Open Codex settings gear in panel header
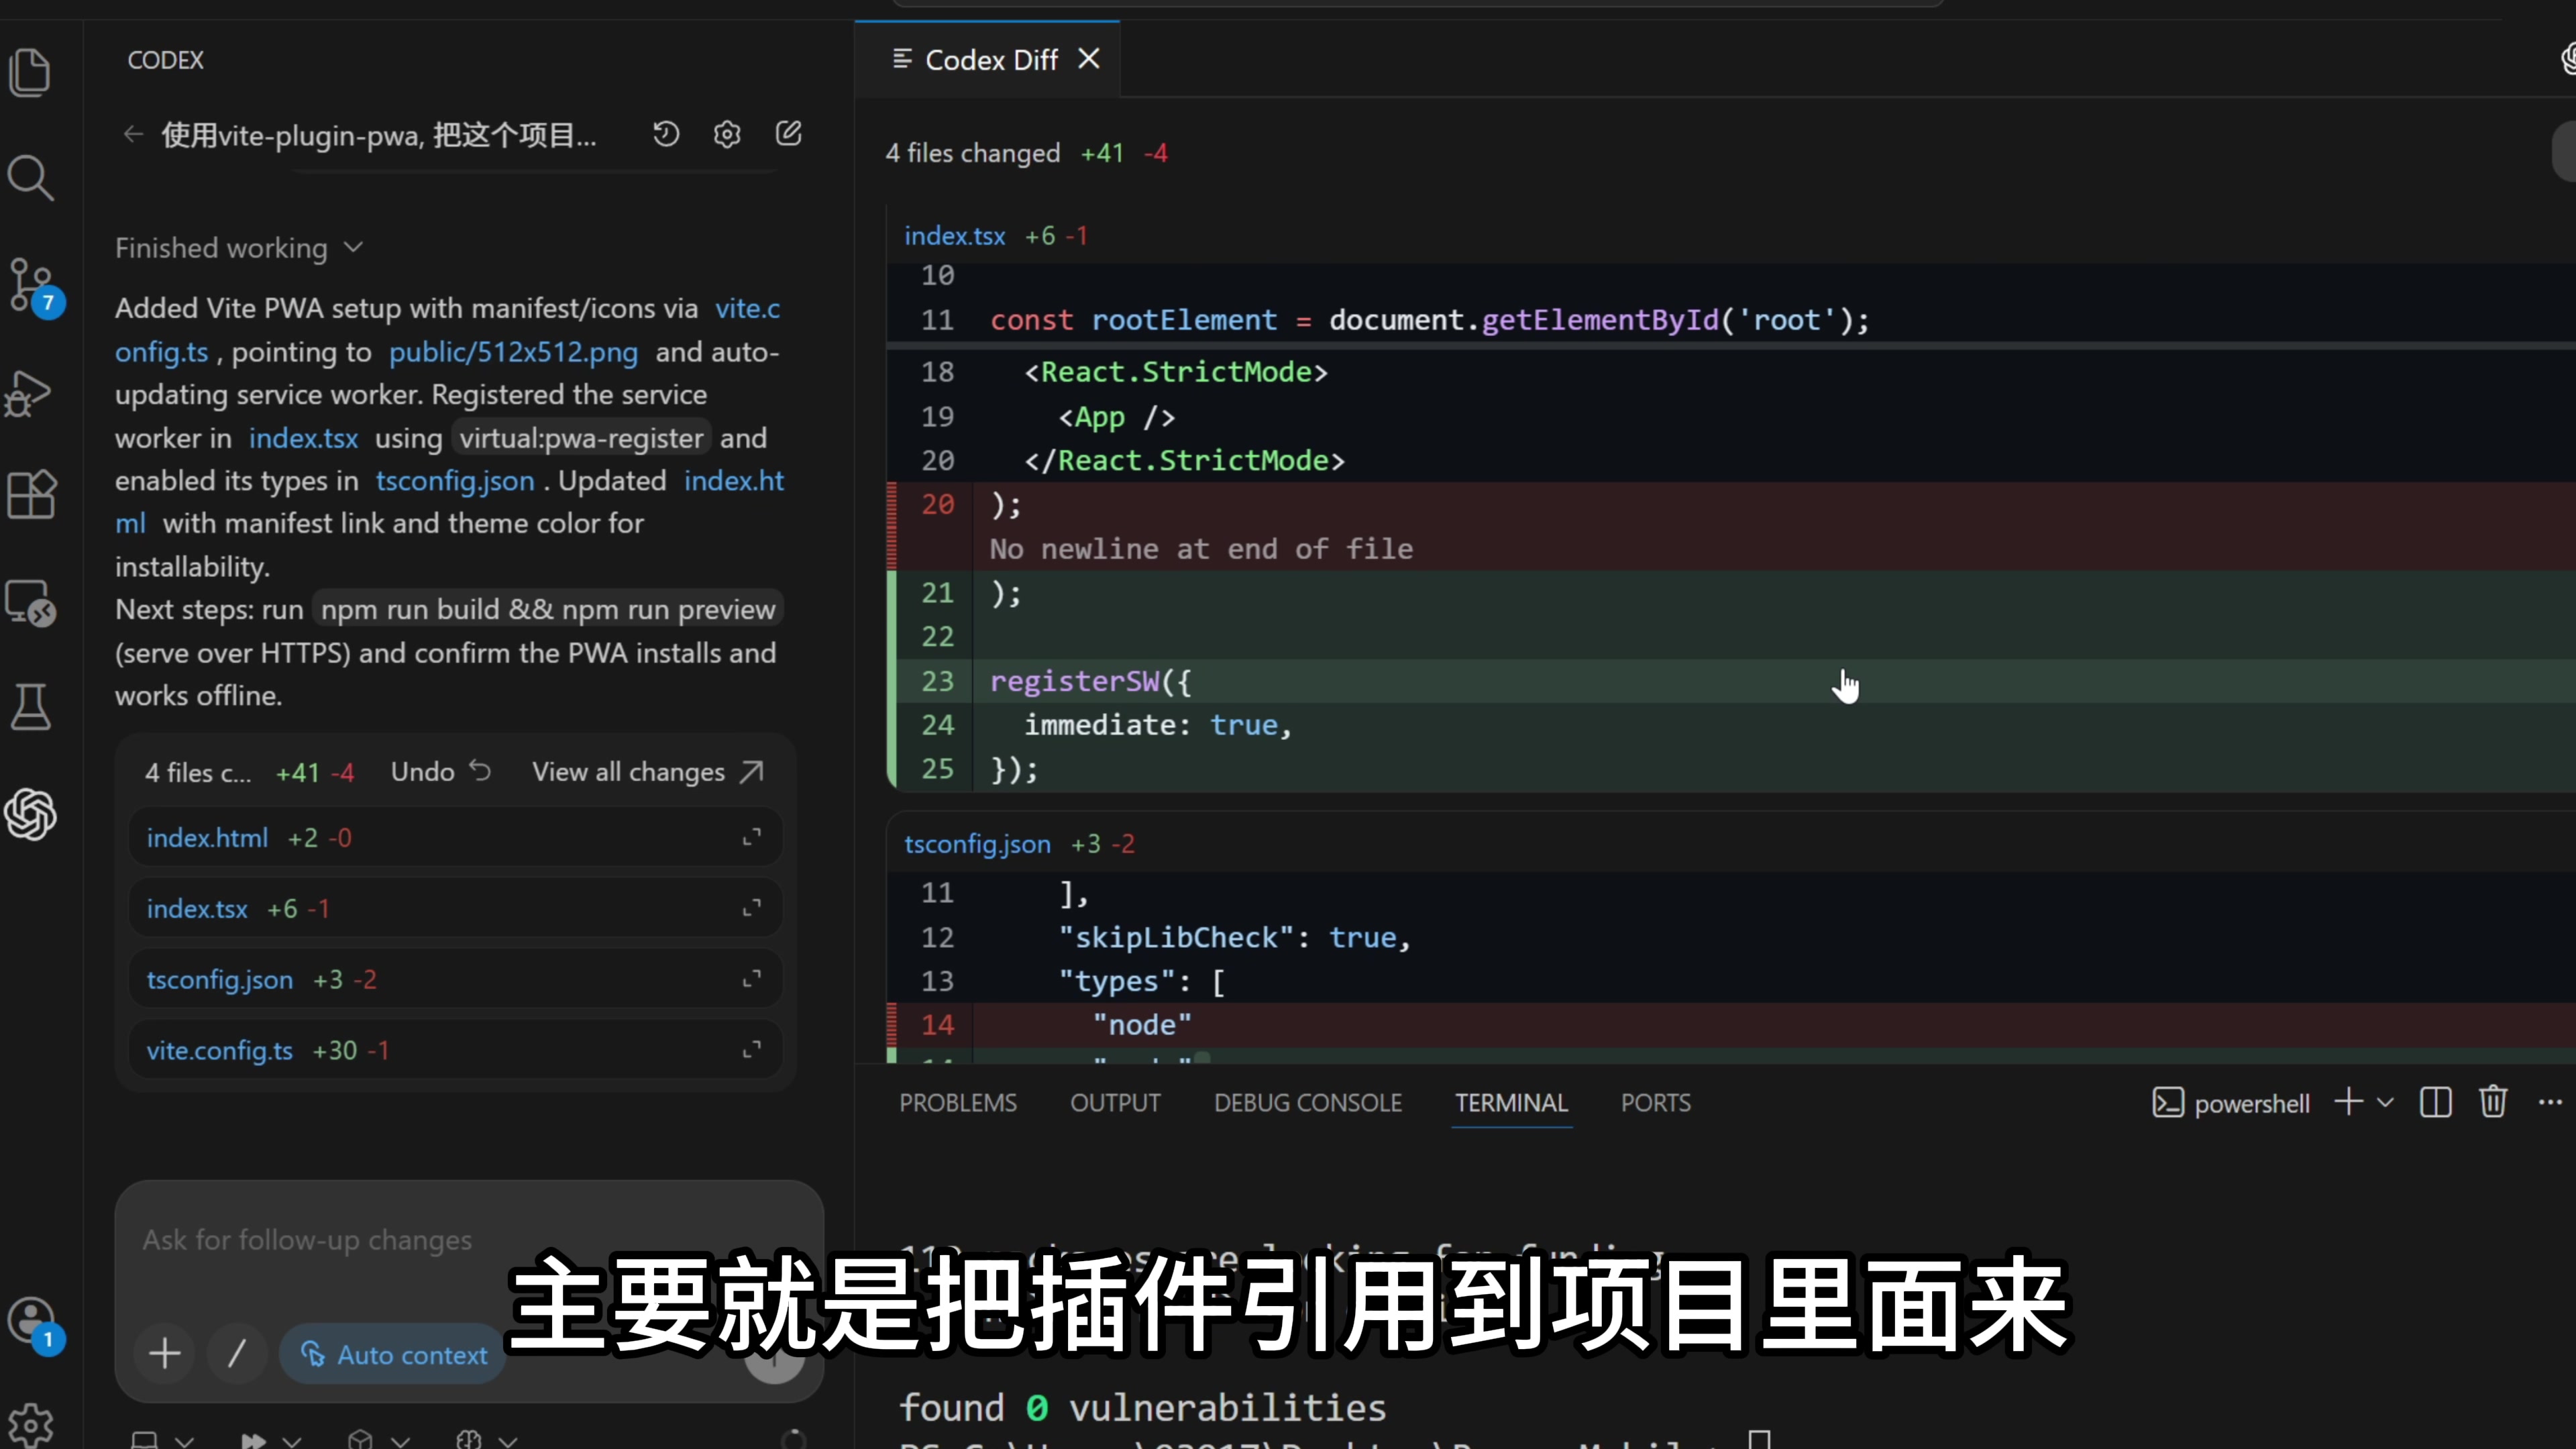This screenshot has width=2576, height=1449. coord(727,134)
